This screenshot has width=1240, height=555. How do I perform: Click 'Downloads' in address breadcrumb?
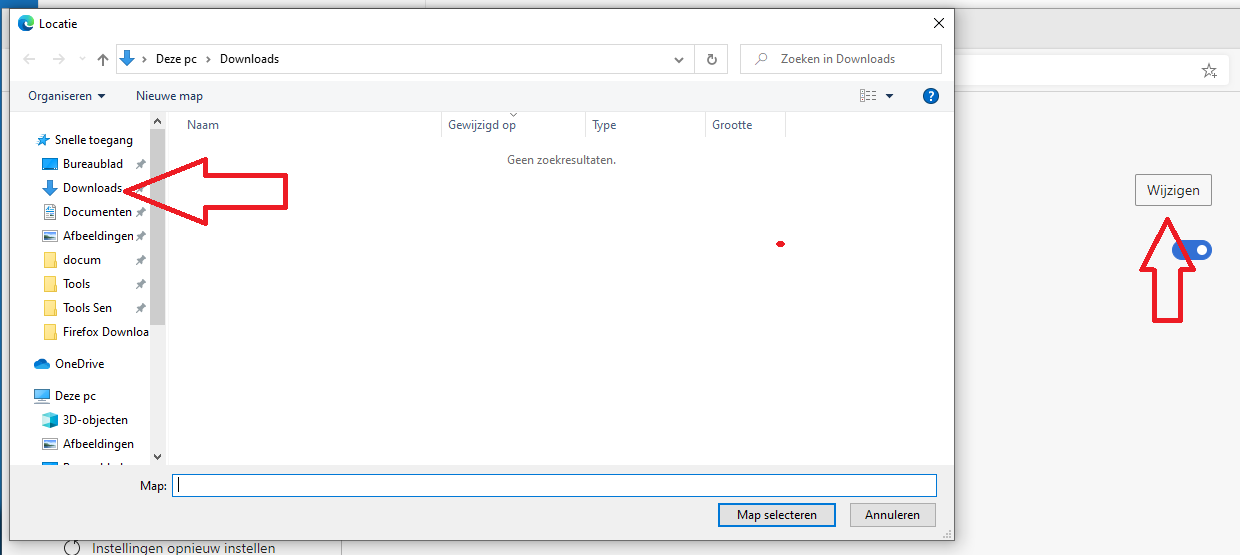coord(249,59)
